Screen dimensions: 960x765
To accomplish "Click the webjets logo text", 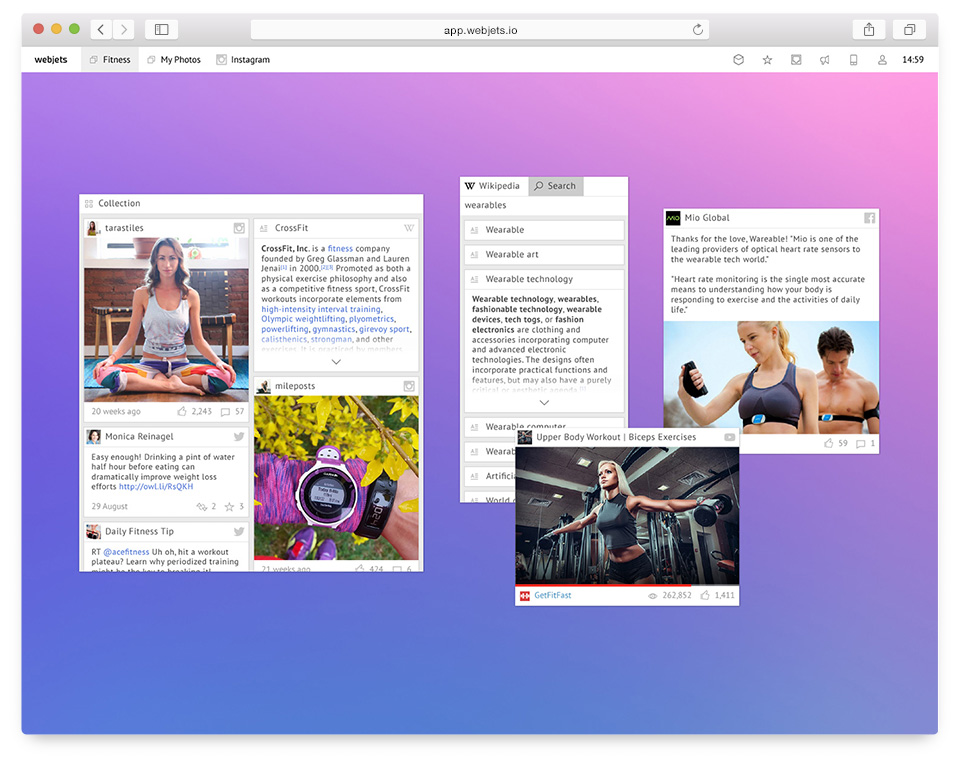I will (51, 59).
